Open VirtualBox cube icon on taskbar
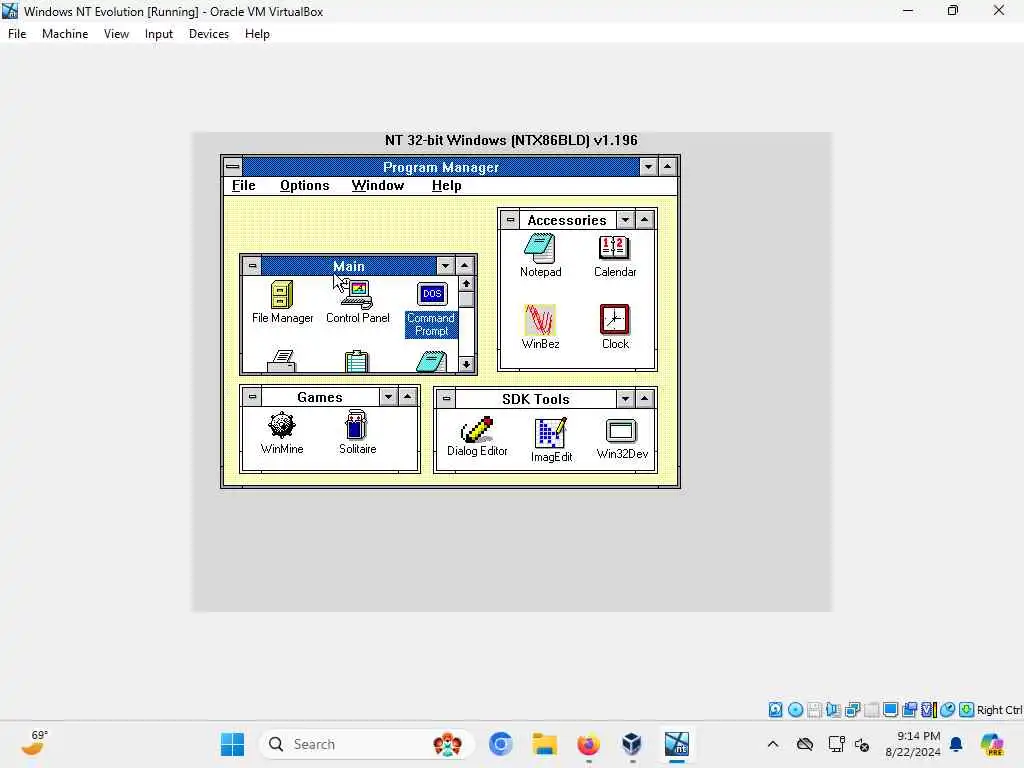Viewport: 1024px width, 768px height. (632, 744)
